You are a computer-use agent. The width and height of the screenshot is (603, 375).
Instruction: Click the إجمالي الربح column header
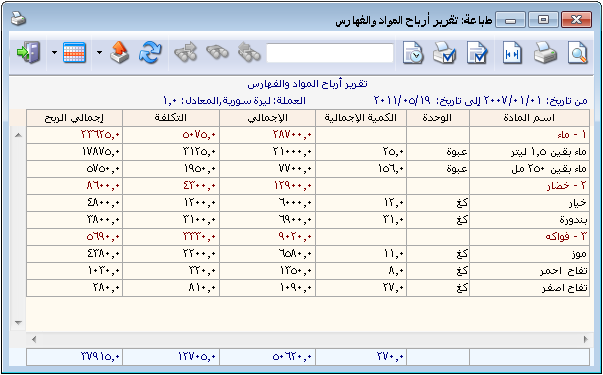[74, 118]
